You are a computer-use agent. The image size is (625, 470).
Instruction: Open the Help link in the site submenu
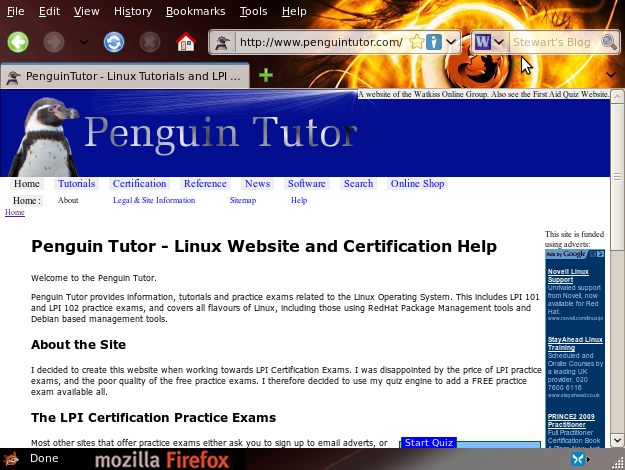tap(299, 201)
